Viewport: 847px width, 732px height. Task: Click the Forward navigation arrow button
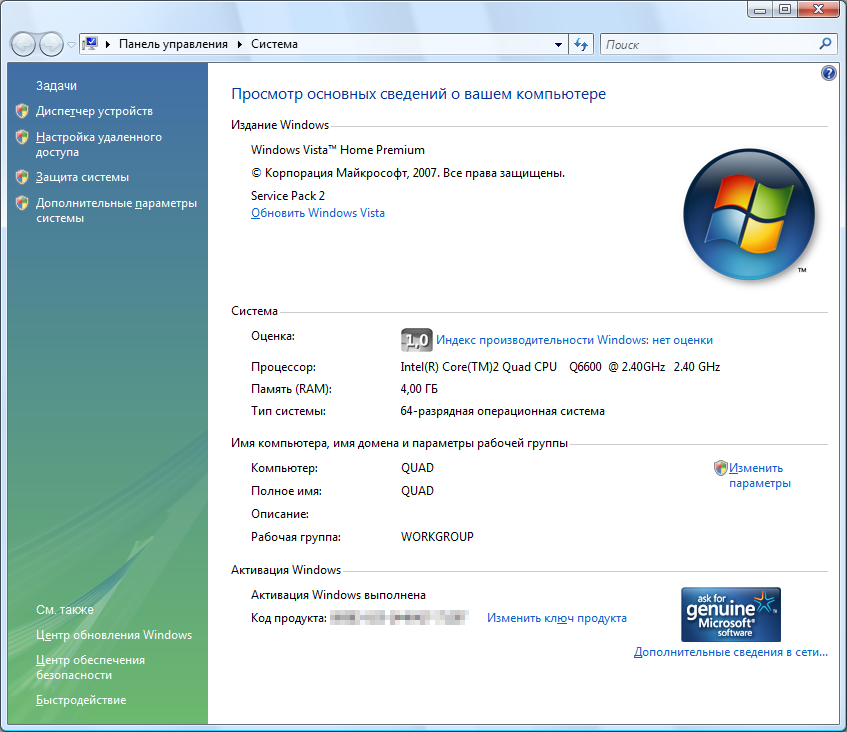point(50,44)
